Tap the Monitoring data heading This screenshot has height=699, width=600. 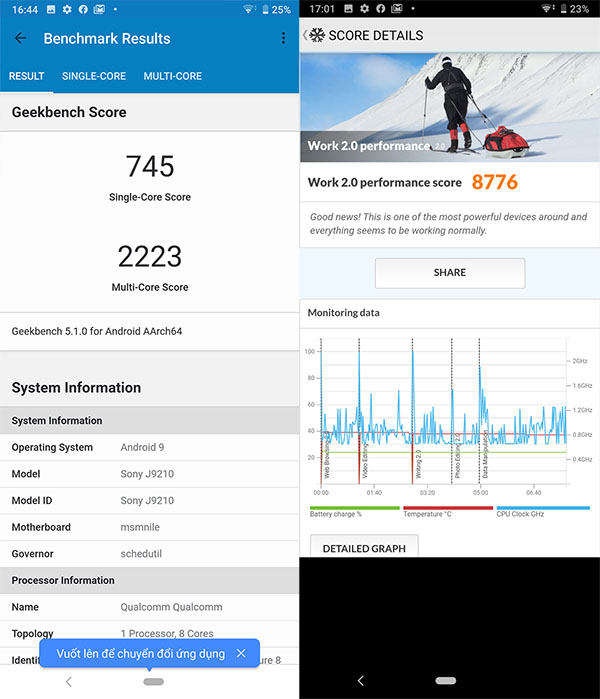[x=343, y=313]
